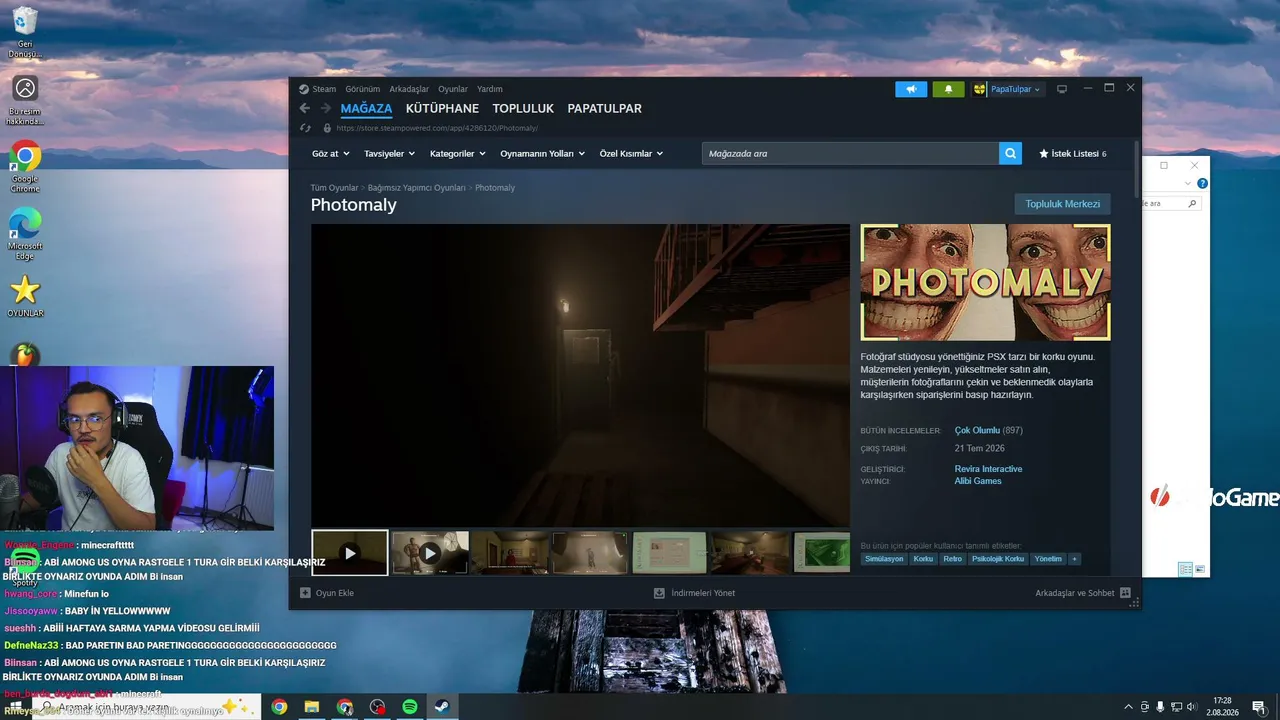The image size is (1280, 720).
Task: Click the Steam logo in title bar
Action: 304,89
